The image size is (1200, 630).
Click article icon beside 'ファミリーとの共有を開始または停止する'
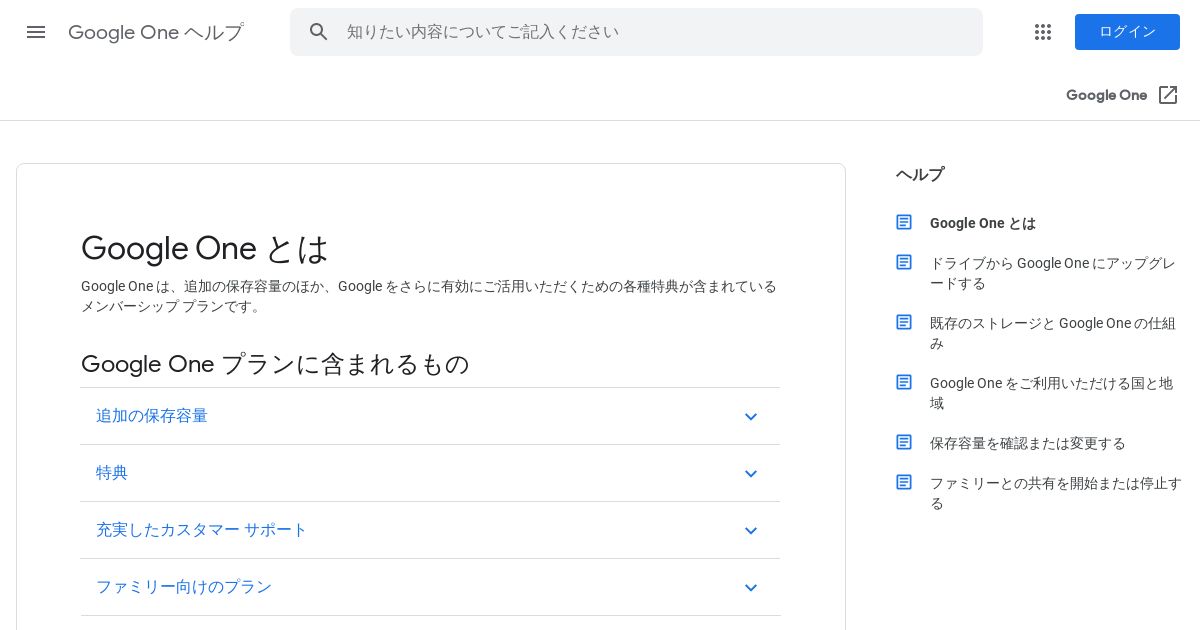click(x=904, y=482)
